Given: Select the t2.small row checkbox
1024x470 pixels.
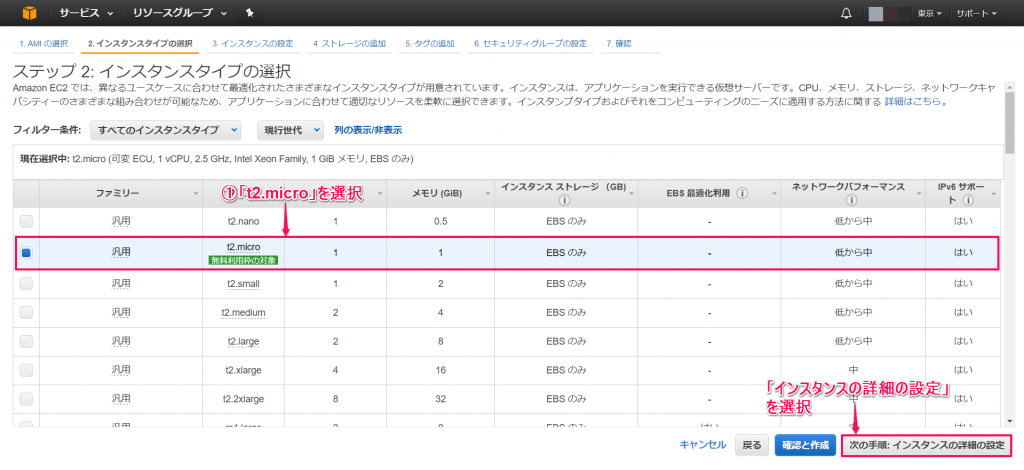Looking at the screenshot, I should point(26,283).
